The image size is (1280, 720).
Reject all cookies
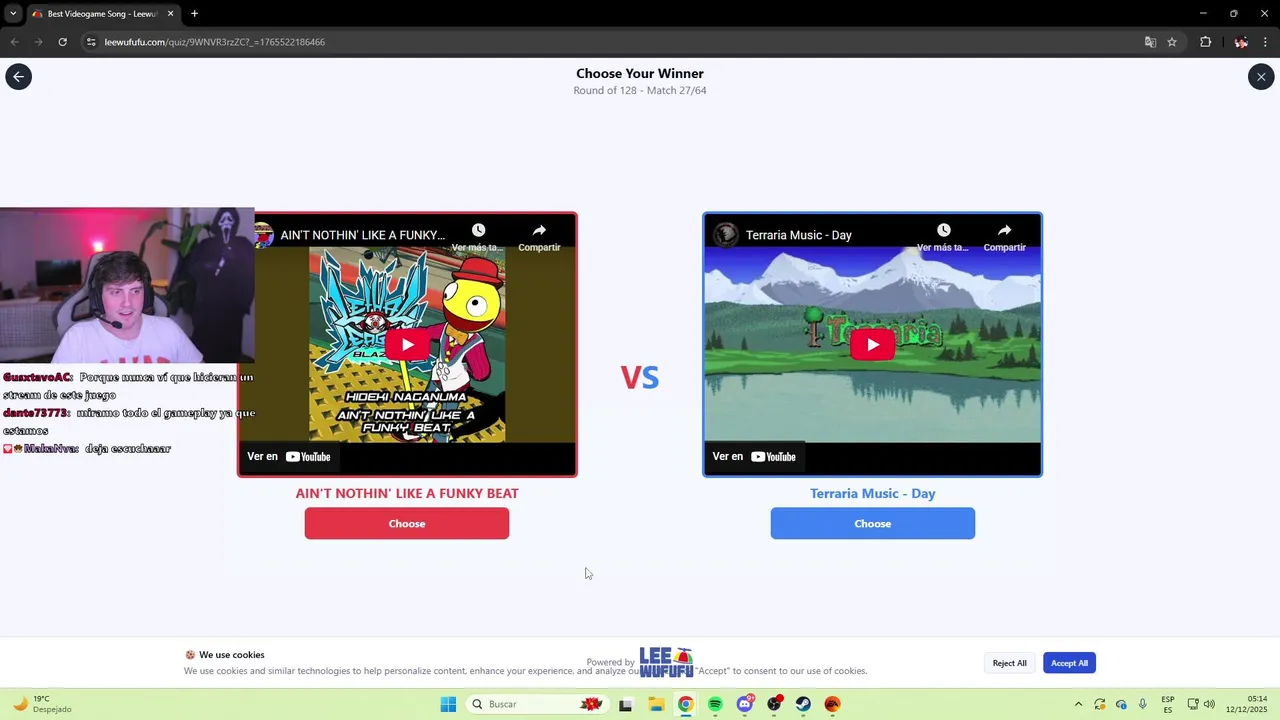tap(1009, 663)
